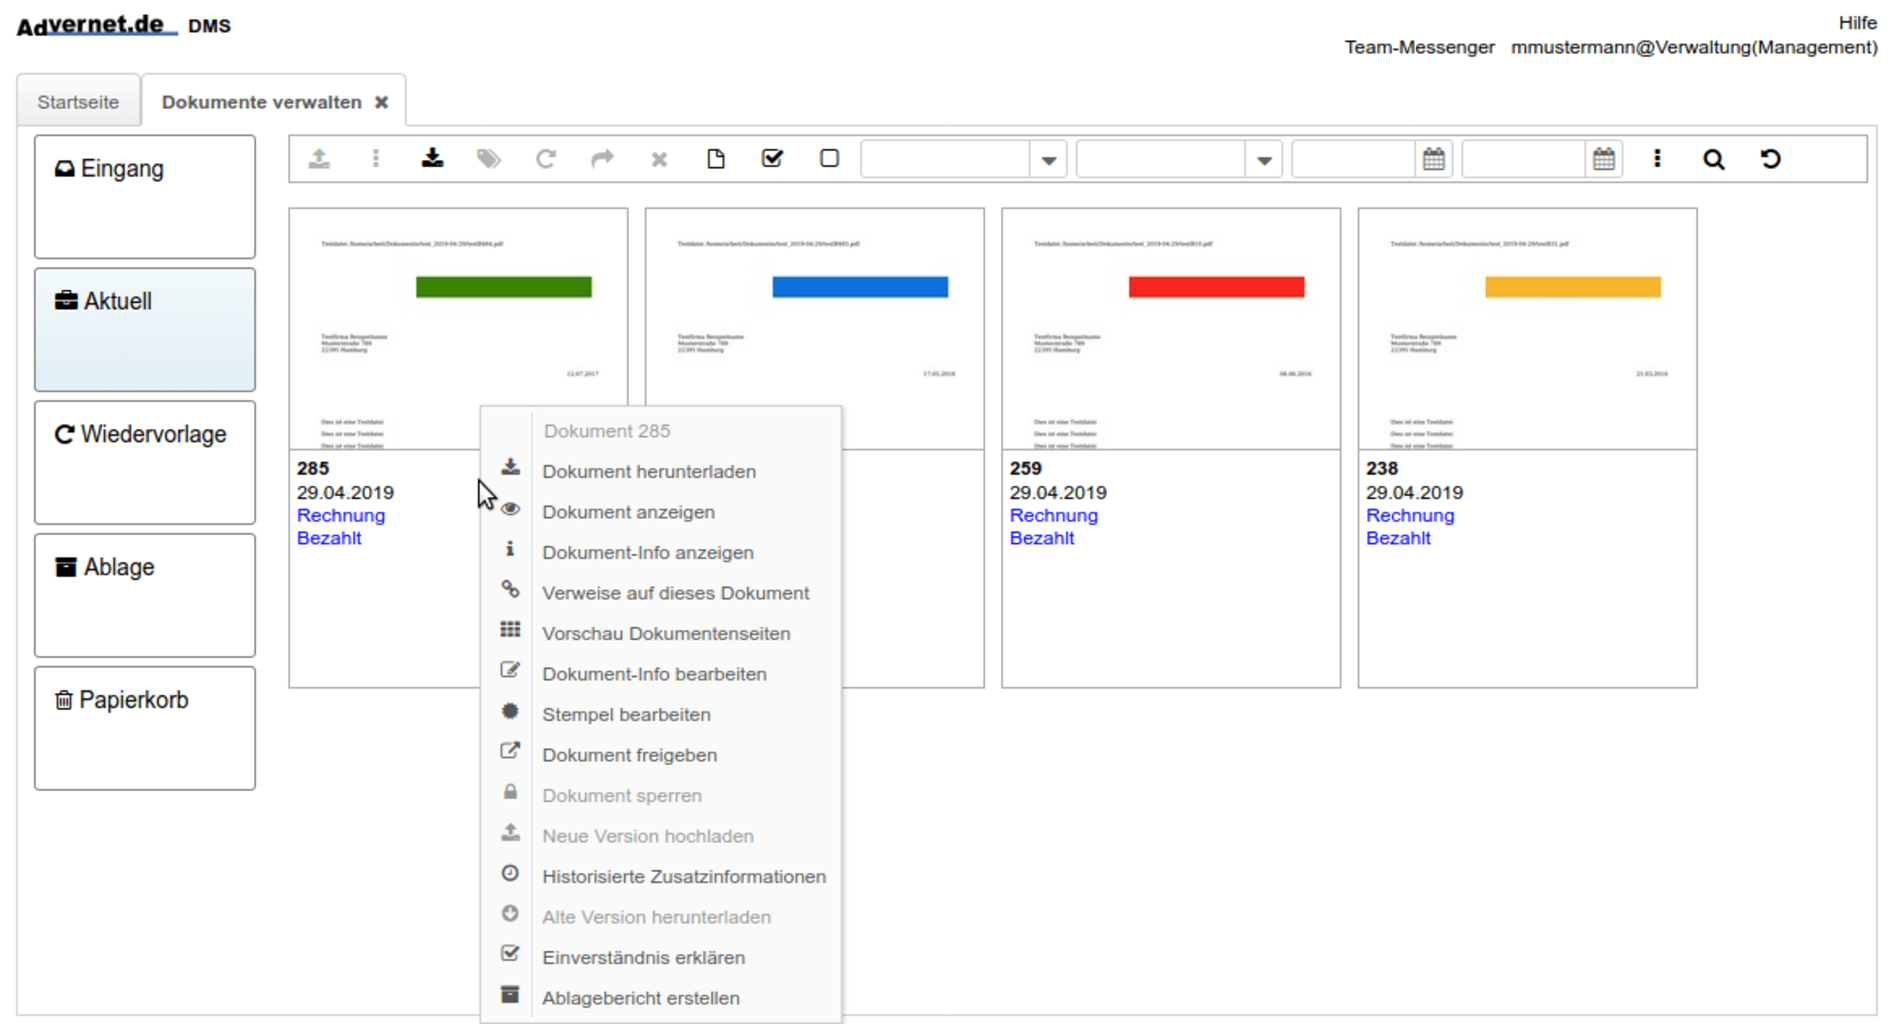Click the Rechnung link of document 259
Image resolution: width=1894 pixels, height=1024 pixels.
[1053, 515]
